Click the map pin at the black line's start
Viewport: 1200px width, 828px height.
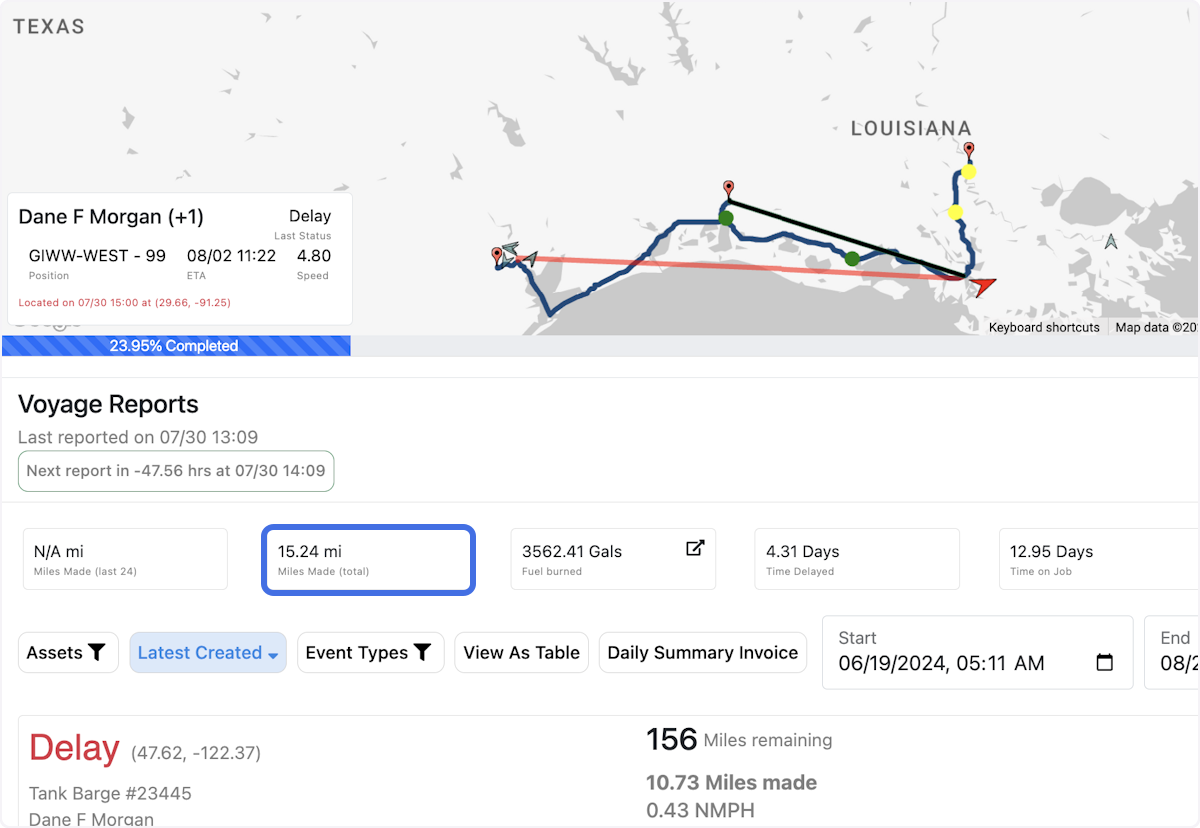(729, 189)
